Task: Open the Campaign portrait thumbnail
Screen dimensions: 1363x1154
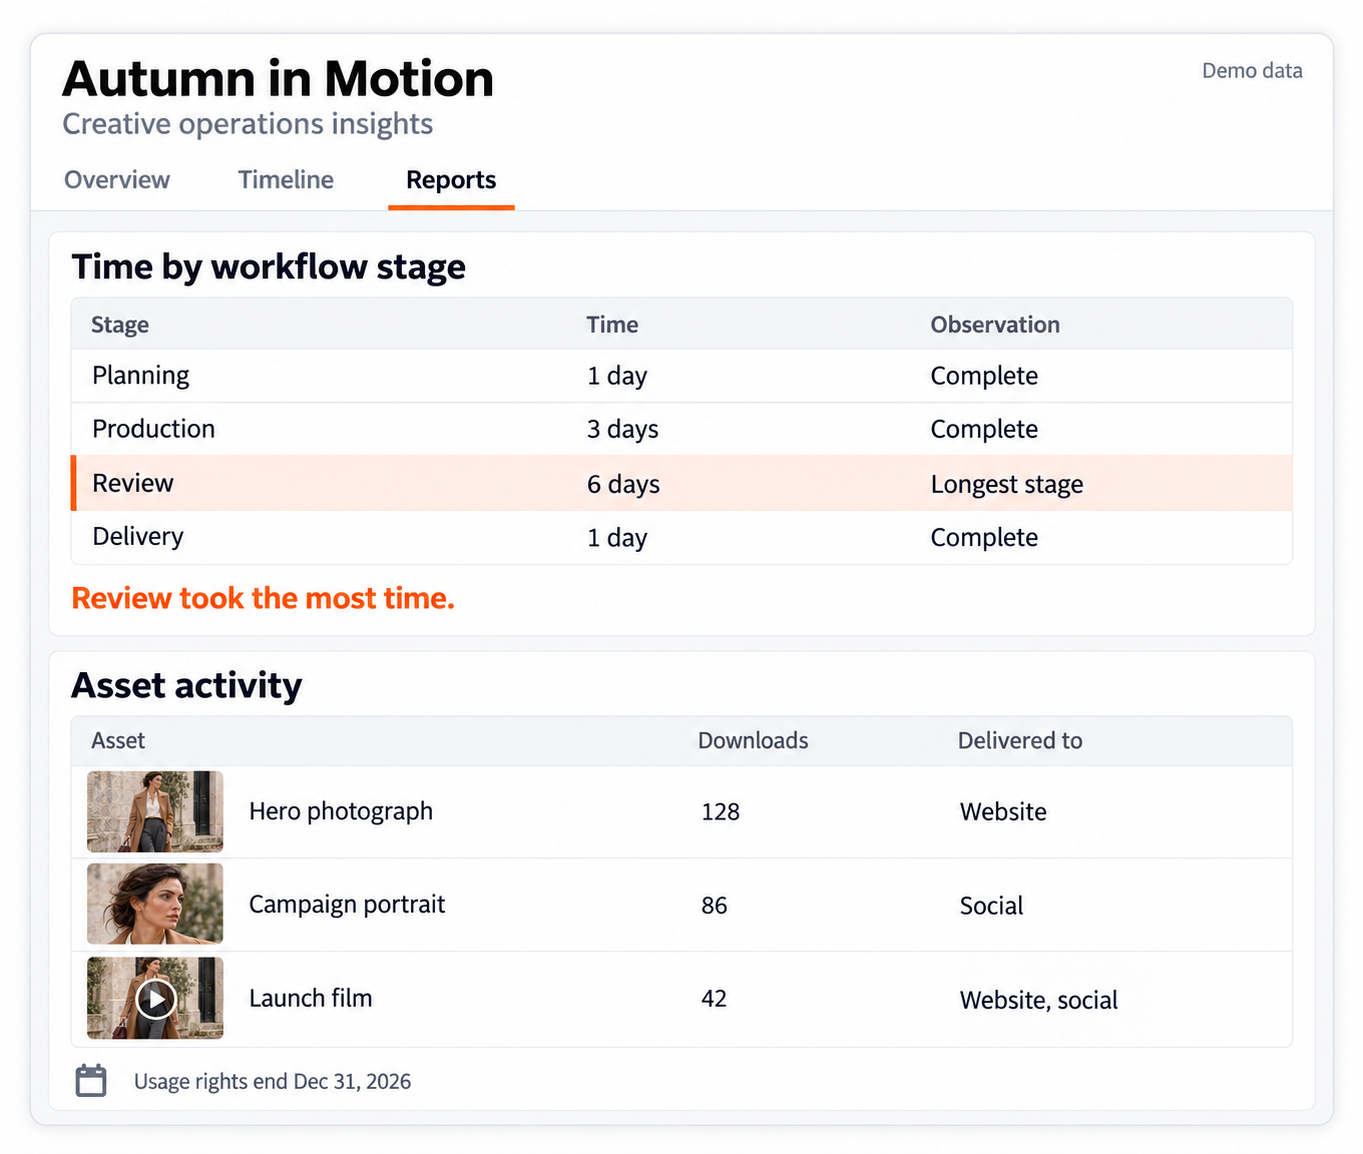Action: (155, 904)
